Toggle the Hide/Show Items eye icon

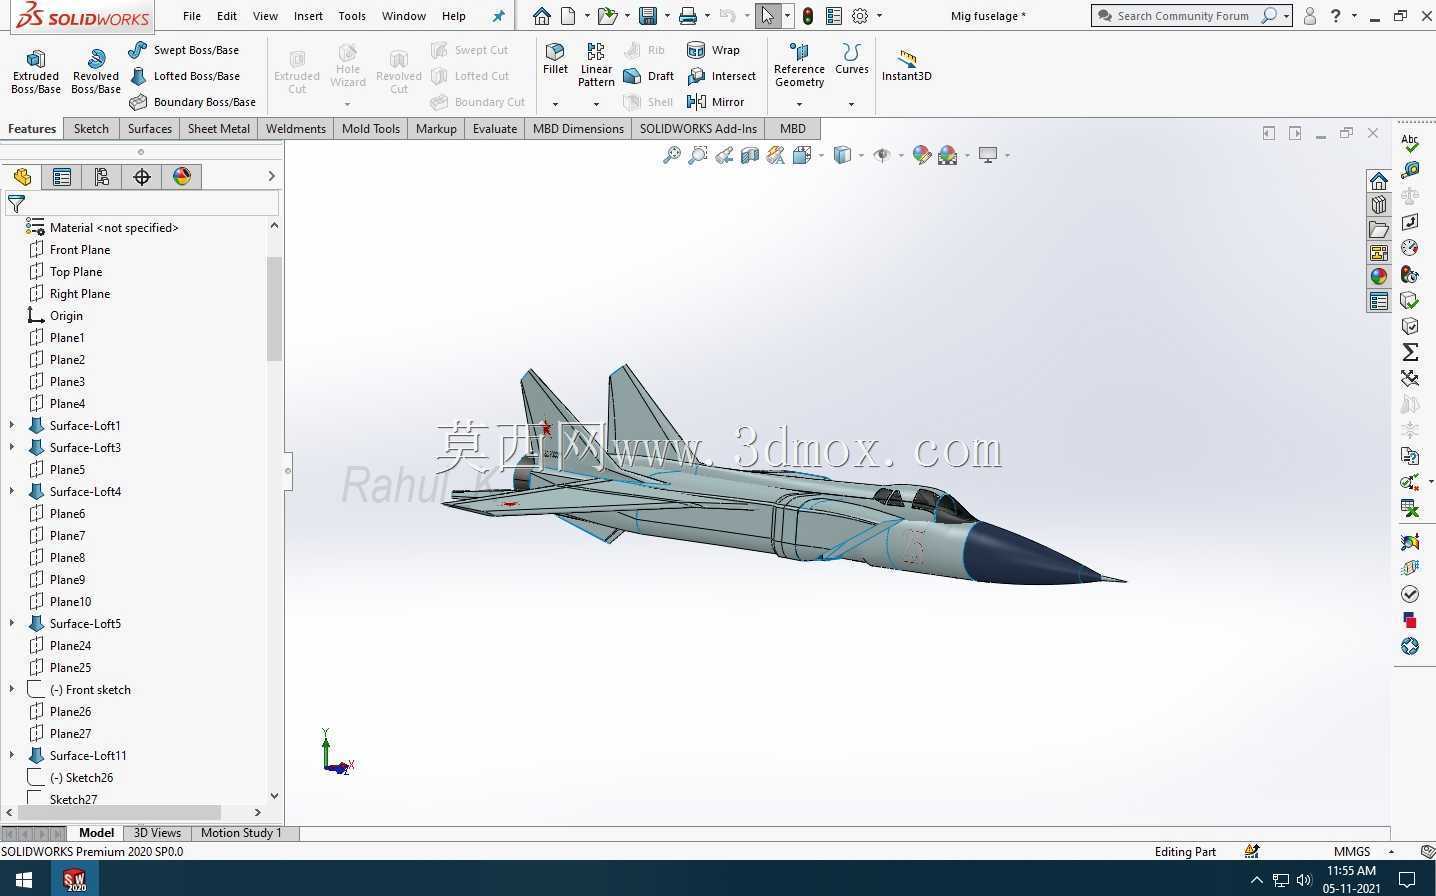pyautogui.click(x=882, y=155)
